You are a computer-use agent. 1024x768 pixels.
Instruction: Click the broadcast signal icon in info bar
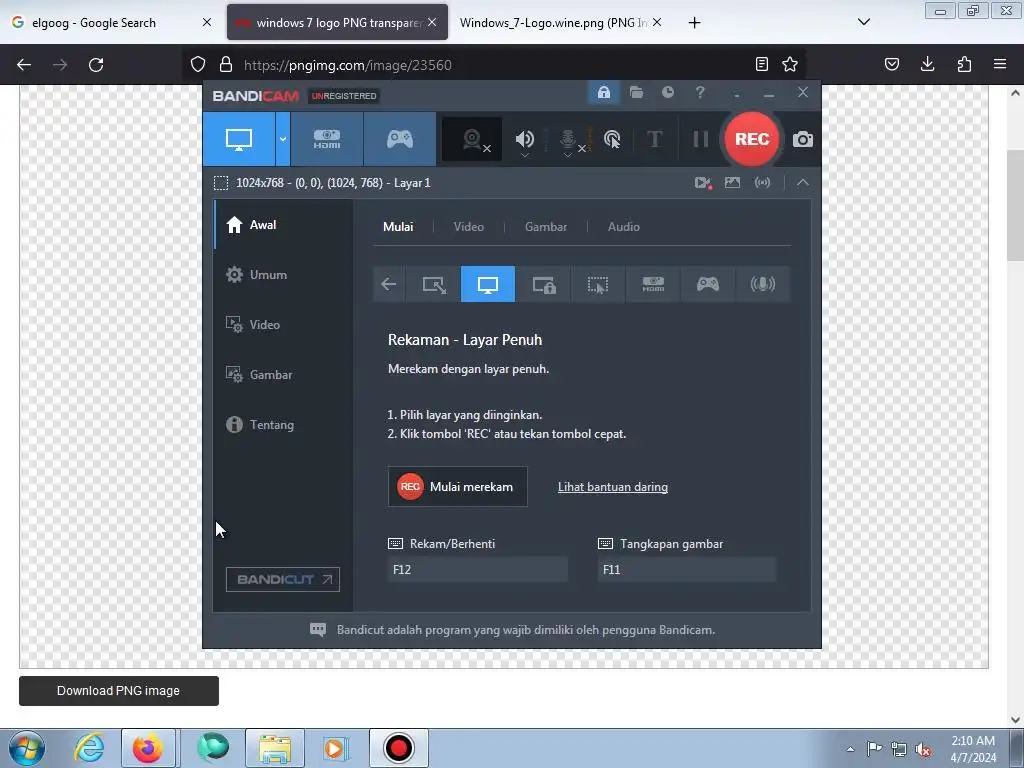coord(762,183)
